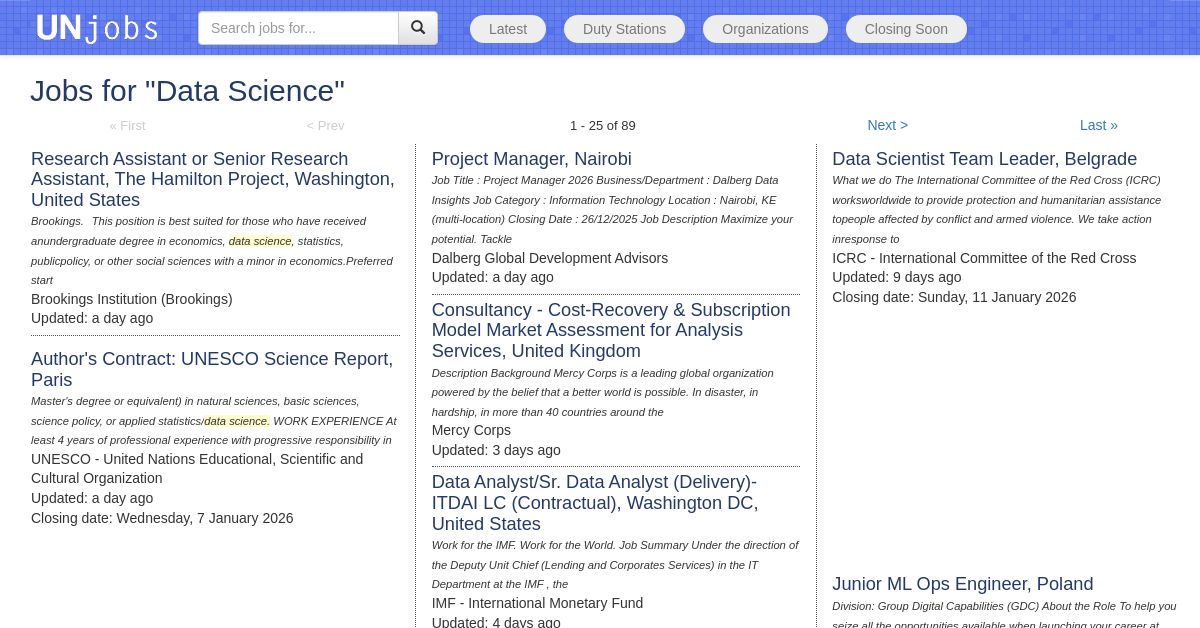Viewport: 1200px width, 628px height.
Task: Open the Hamilton Project Research Assistant job
Action: point(212,179)
